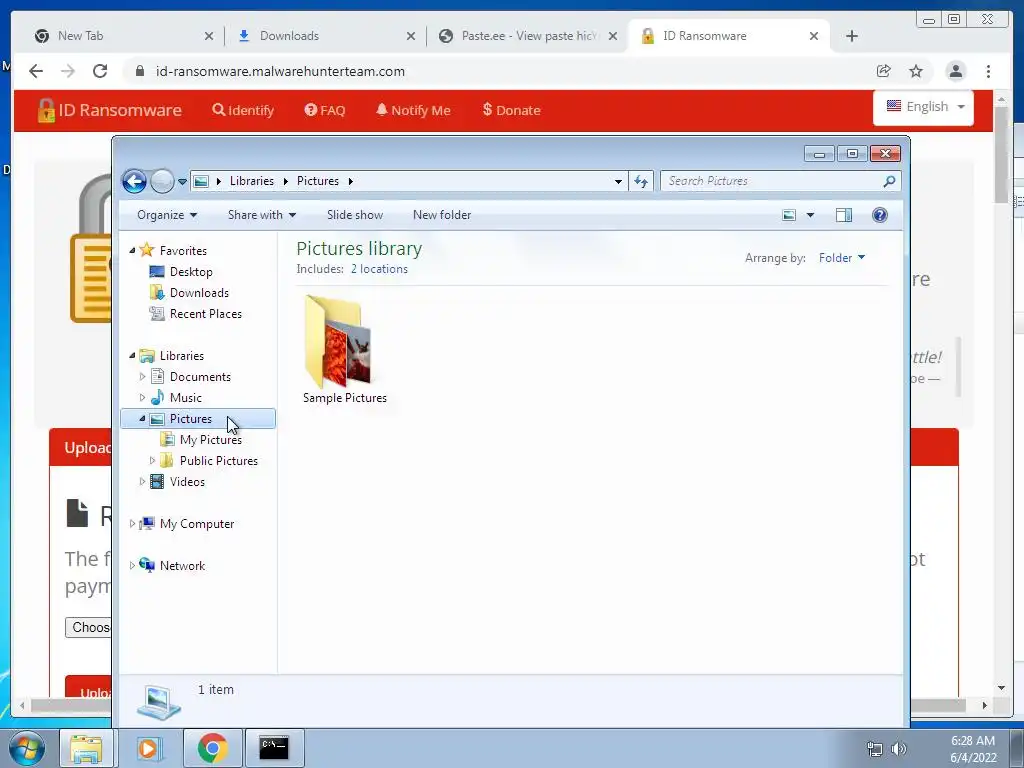Select the Music library
The width and height of the screenshot is (1024, 768).
[x=185, y=398]
